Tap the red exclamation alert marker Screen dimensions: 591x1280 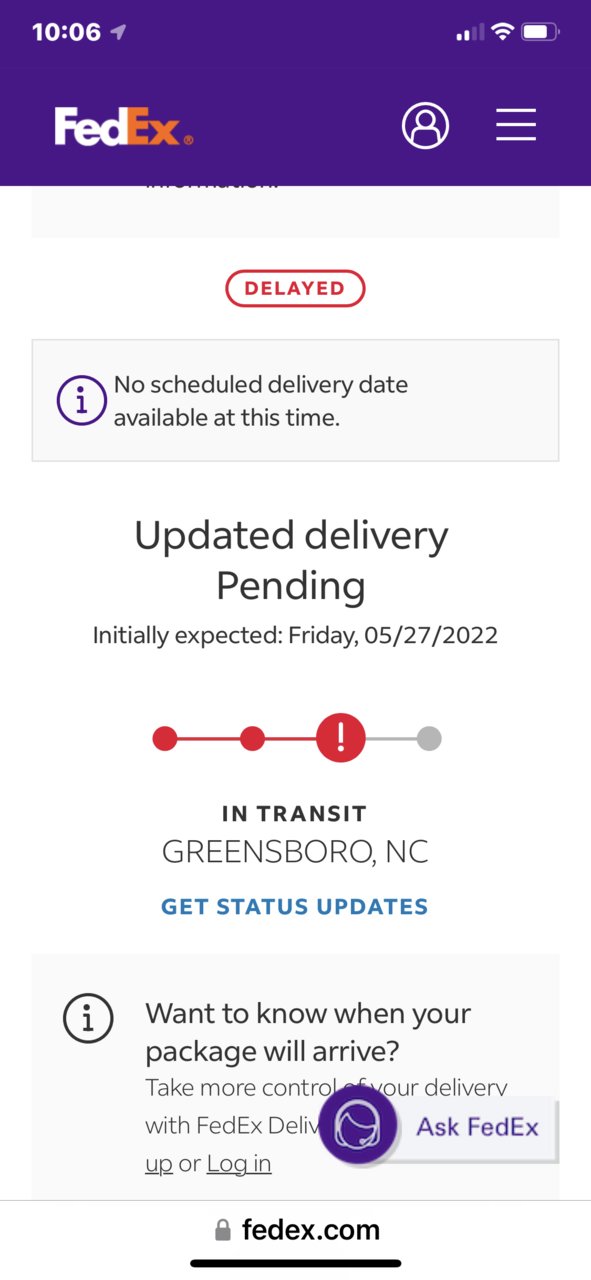[341, 739]
